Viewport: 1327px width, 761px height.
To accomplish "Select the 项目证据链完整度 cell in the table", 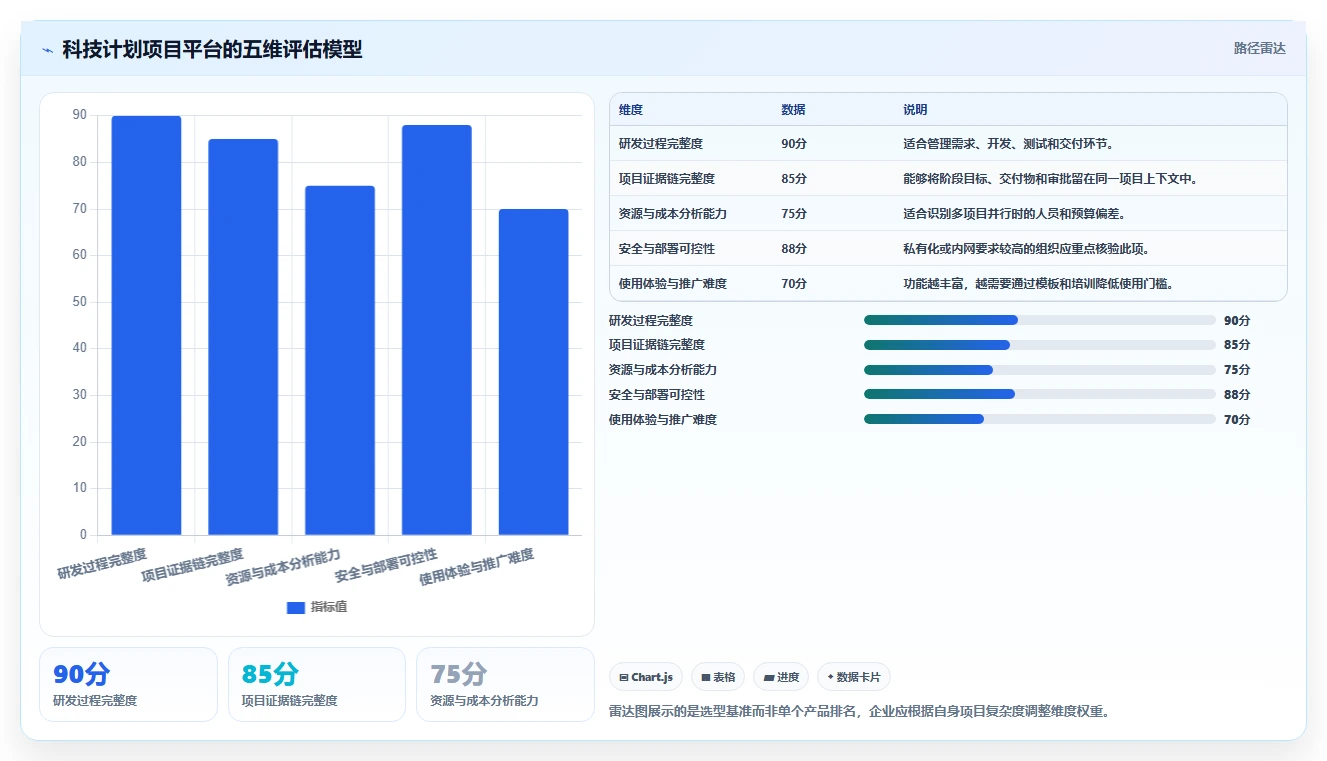I will [x=667, y=179].
